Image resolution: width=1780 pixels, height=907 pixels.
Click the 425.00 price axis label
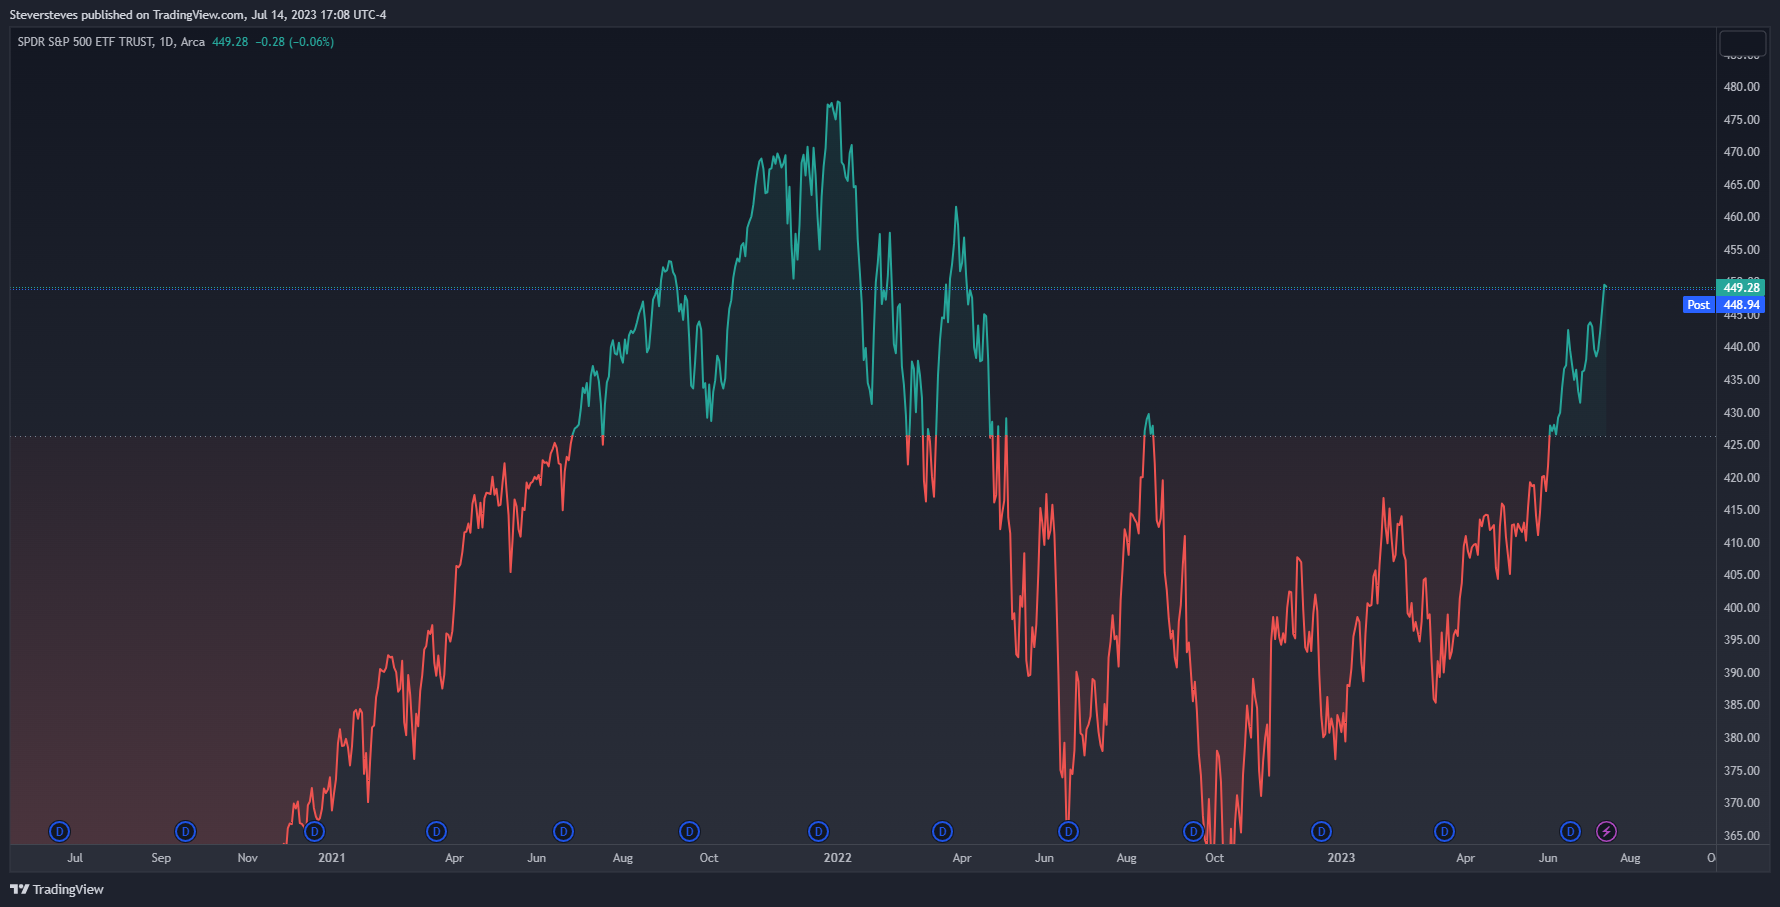1741,445
